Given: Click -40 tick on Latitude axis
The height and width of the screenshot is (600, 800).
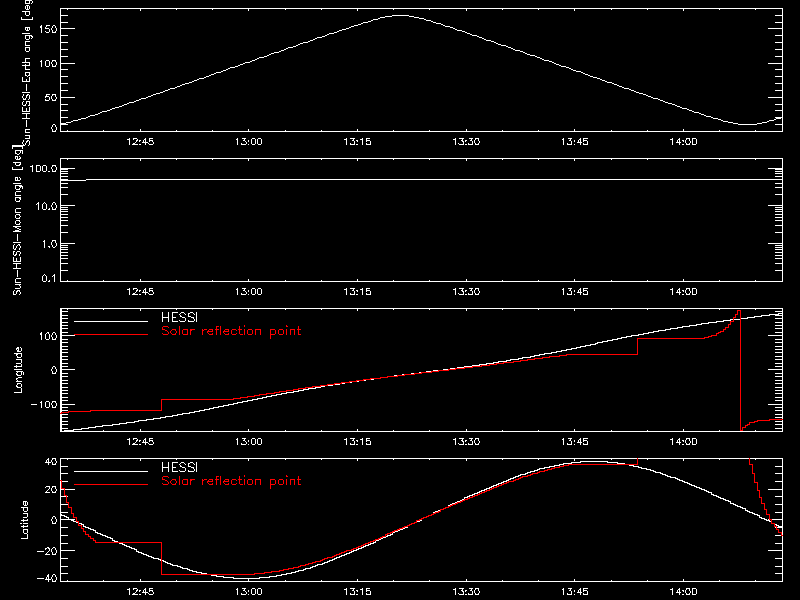Looking at the screenshot, I should click(x=47, y=578).
